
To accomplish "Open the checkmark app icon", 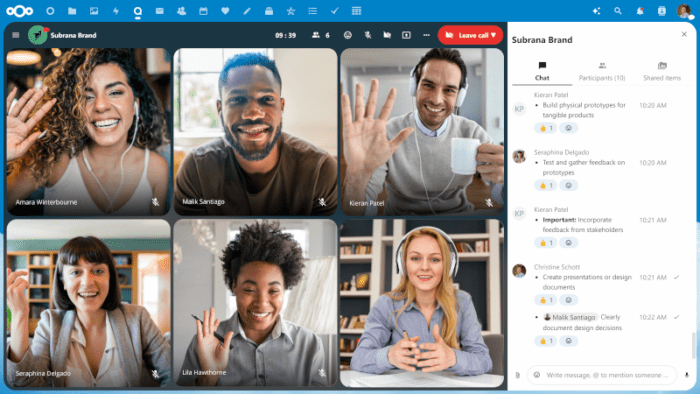I will pyautogui.click(x=334, y=11).
